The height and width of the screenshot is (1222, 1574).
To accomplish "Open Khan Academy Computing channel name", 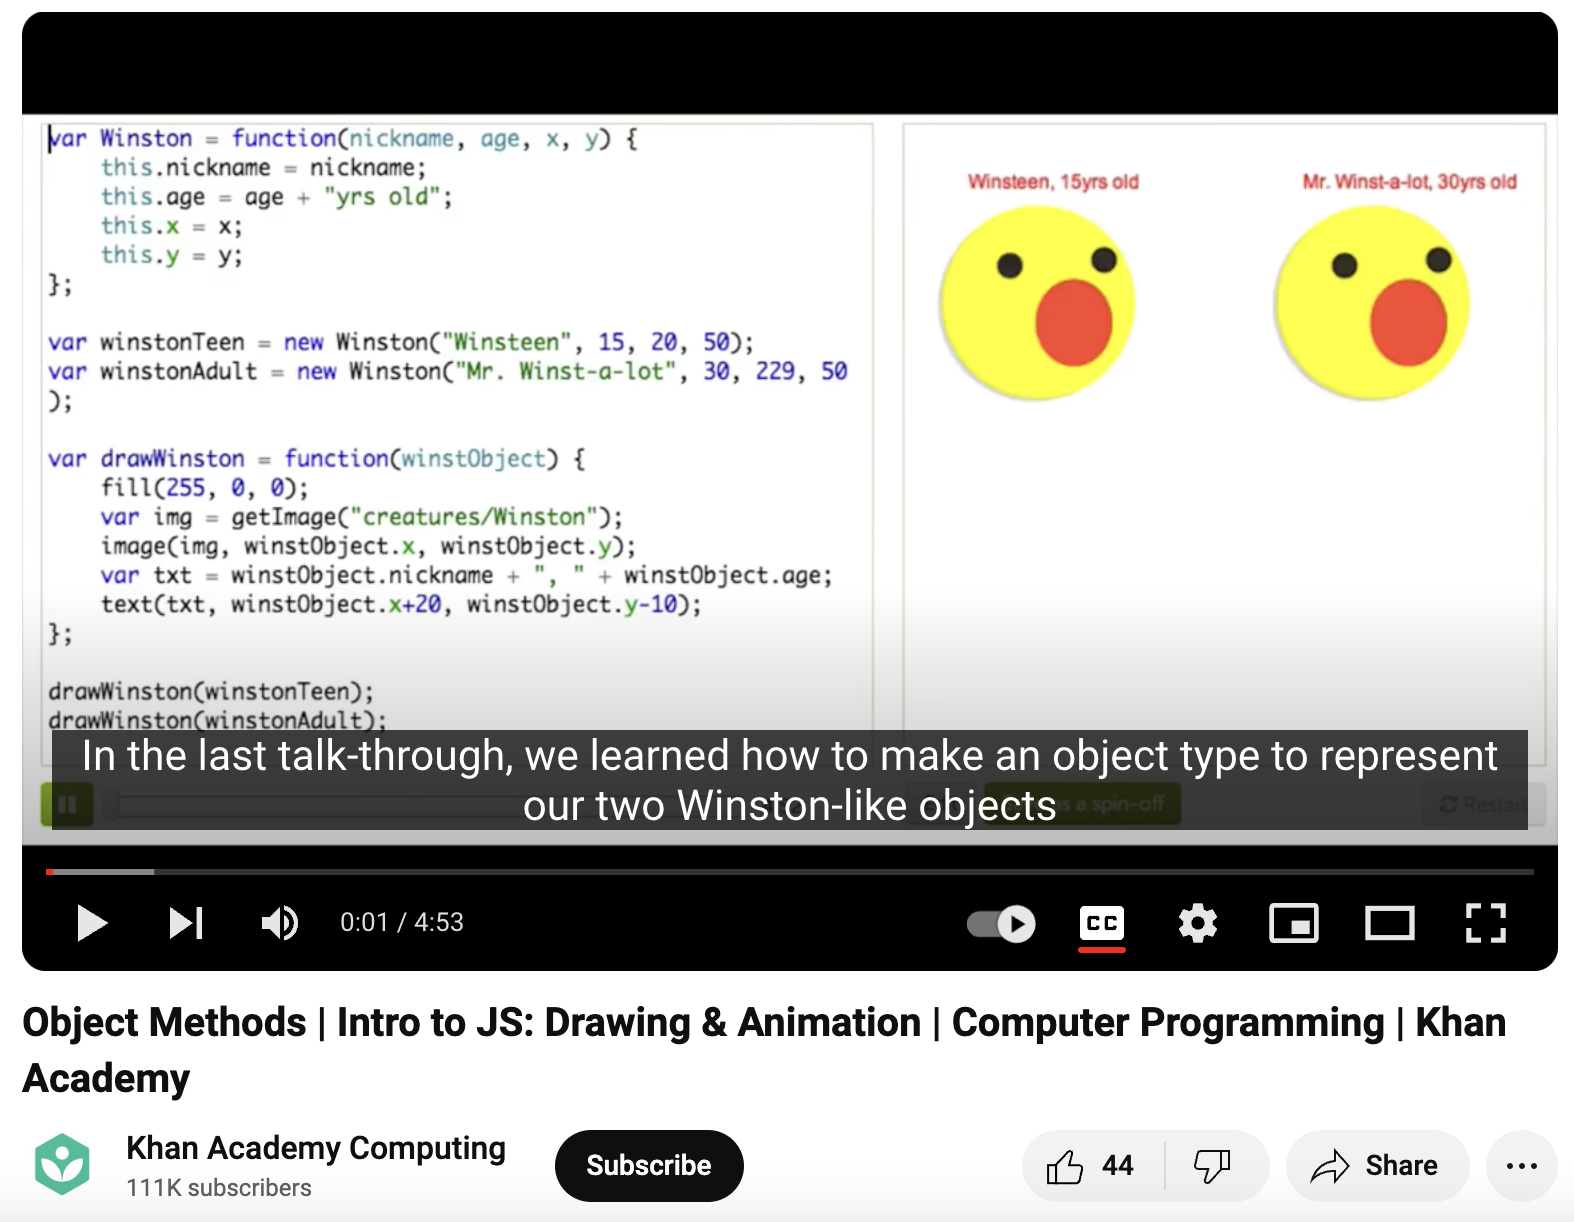I will [316, 1147].
